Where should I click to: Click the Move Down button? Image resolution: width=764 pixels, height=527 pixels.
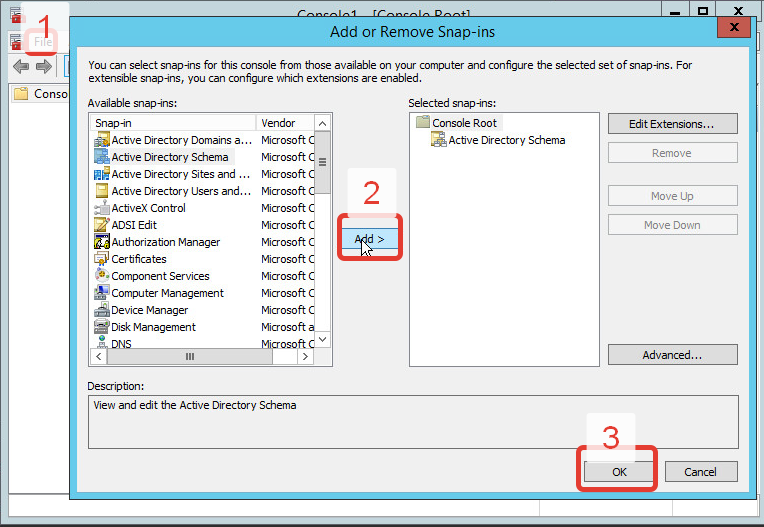672,225
